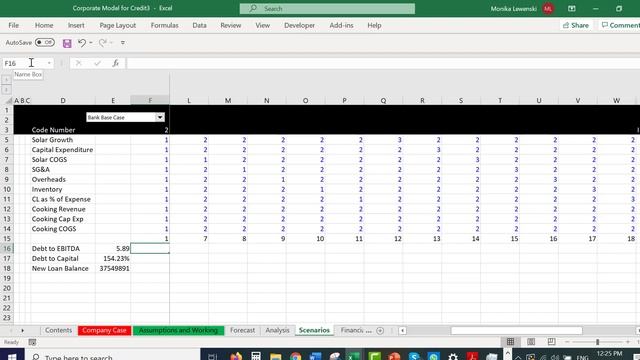
Task: Open the View ribbon tab
Action: 262,25
